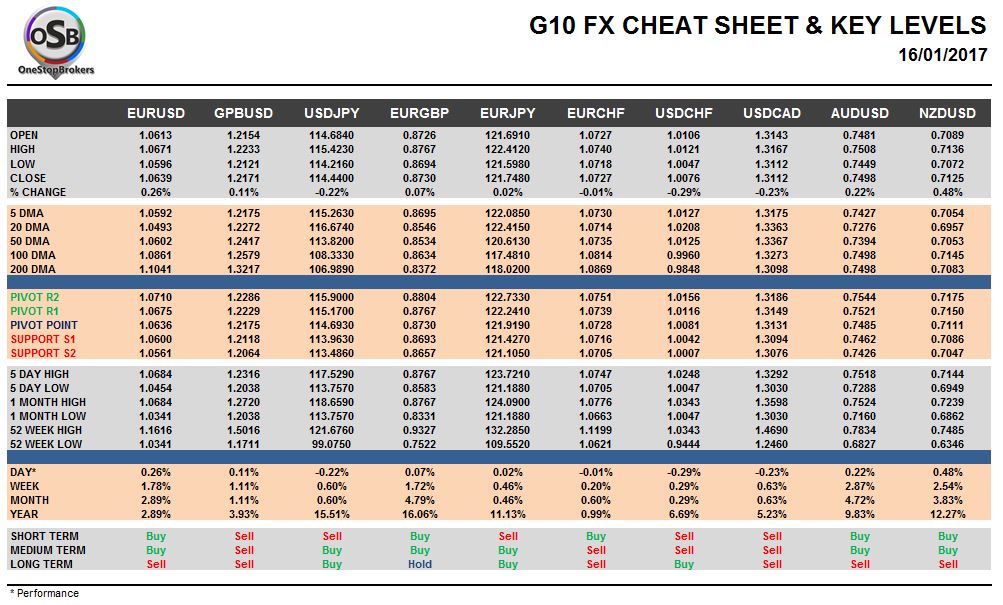Click the USDJPY year performance 15.51%

[x=331, y=515]
